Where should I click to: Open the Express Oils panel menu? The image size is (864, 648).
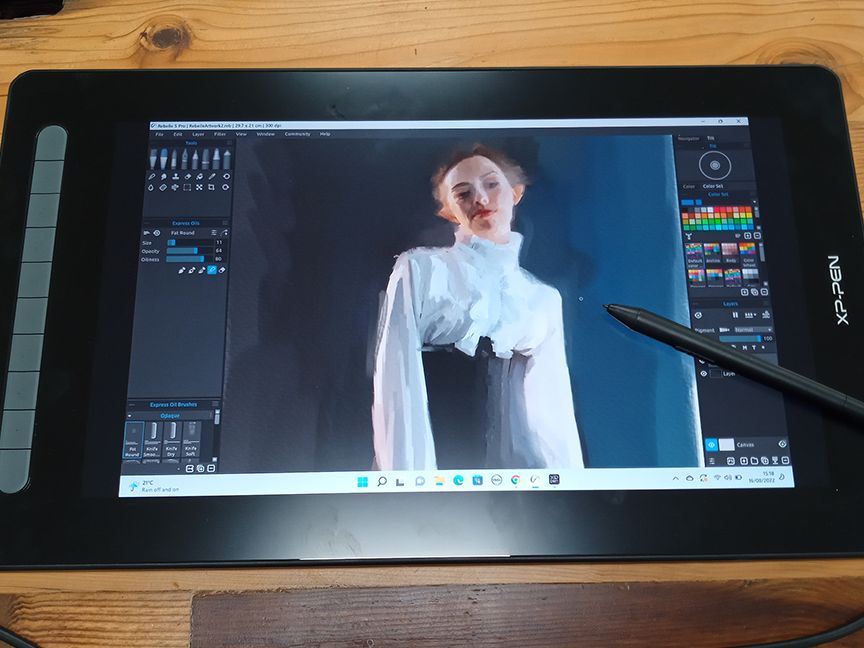(x=225, y=223)
